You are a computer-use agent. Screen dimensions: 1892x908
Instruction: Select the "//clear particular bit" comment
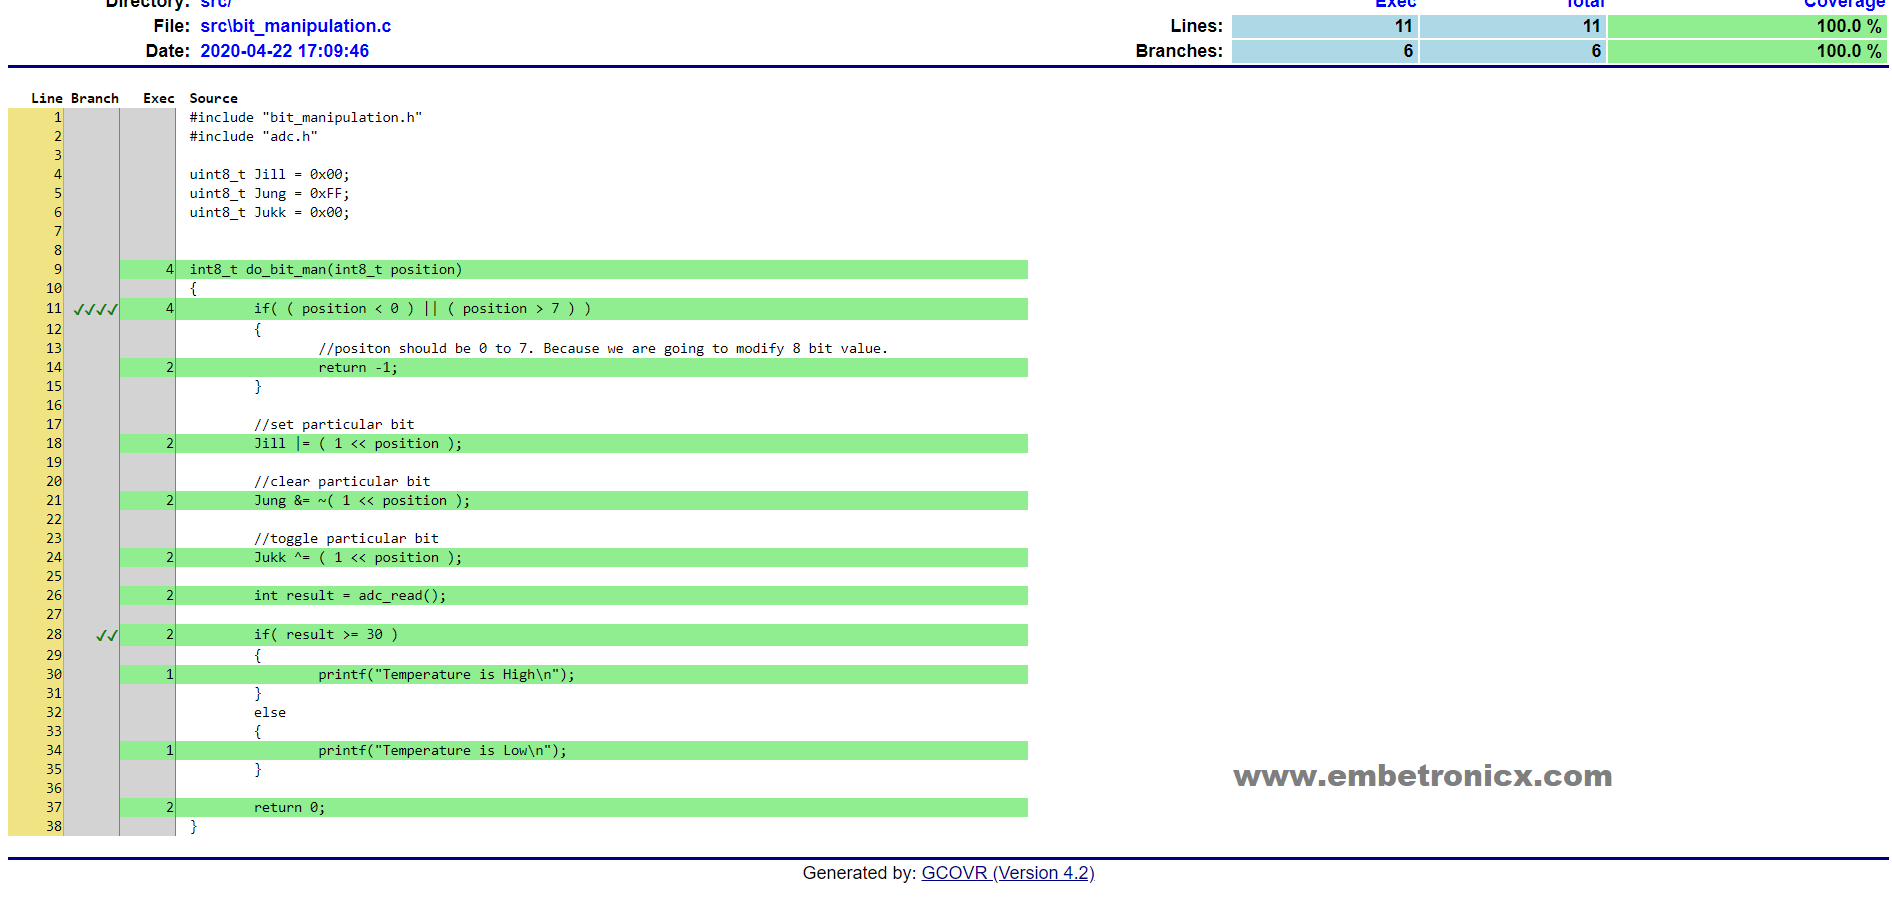click(x=342, y=481)
